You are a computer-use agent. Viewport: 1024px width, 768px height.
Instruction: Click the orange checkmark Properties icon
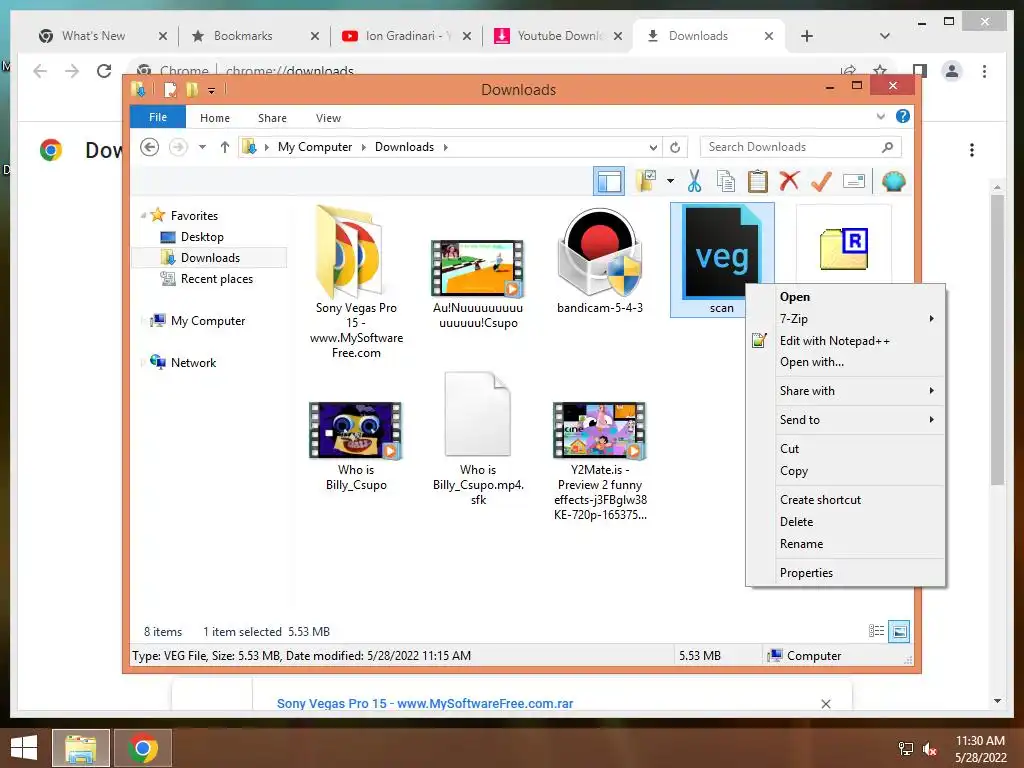[x=822, y=181]
